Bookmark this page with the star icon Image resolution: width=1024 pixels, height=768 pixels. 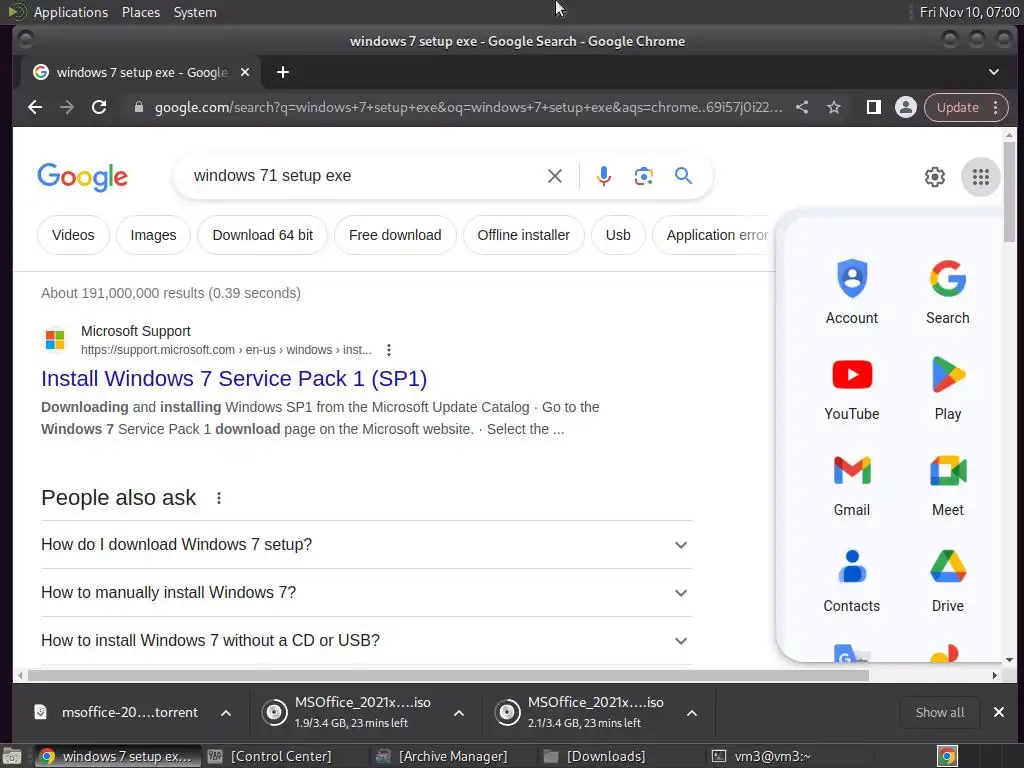pos(834,107)
